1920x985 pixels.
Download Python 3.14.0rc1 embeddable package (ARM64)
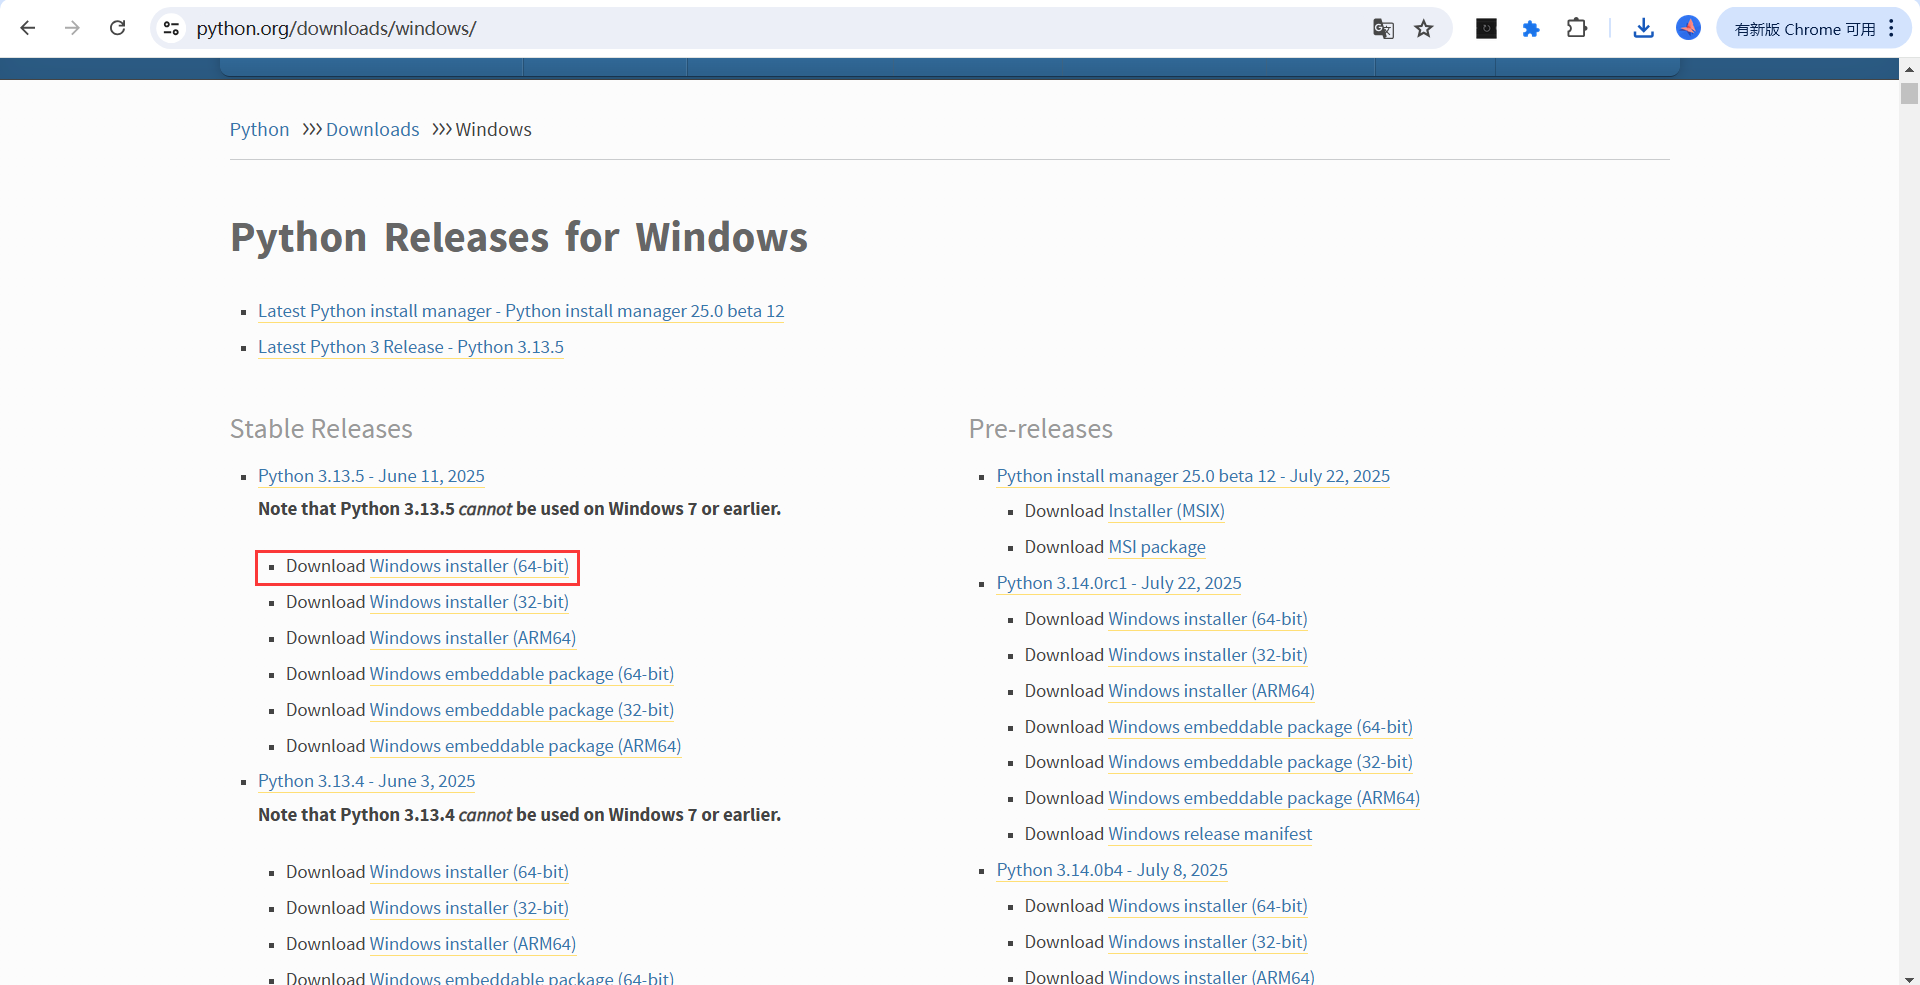pos(1264,798)
